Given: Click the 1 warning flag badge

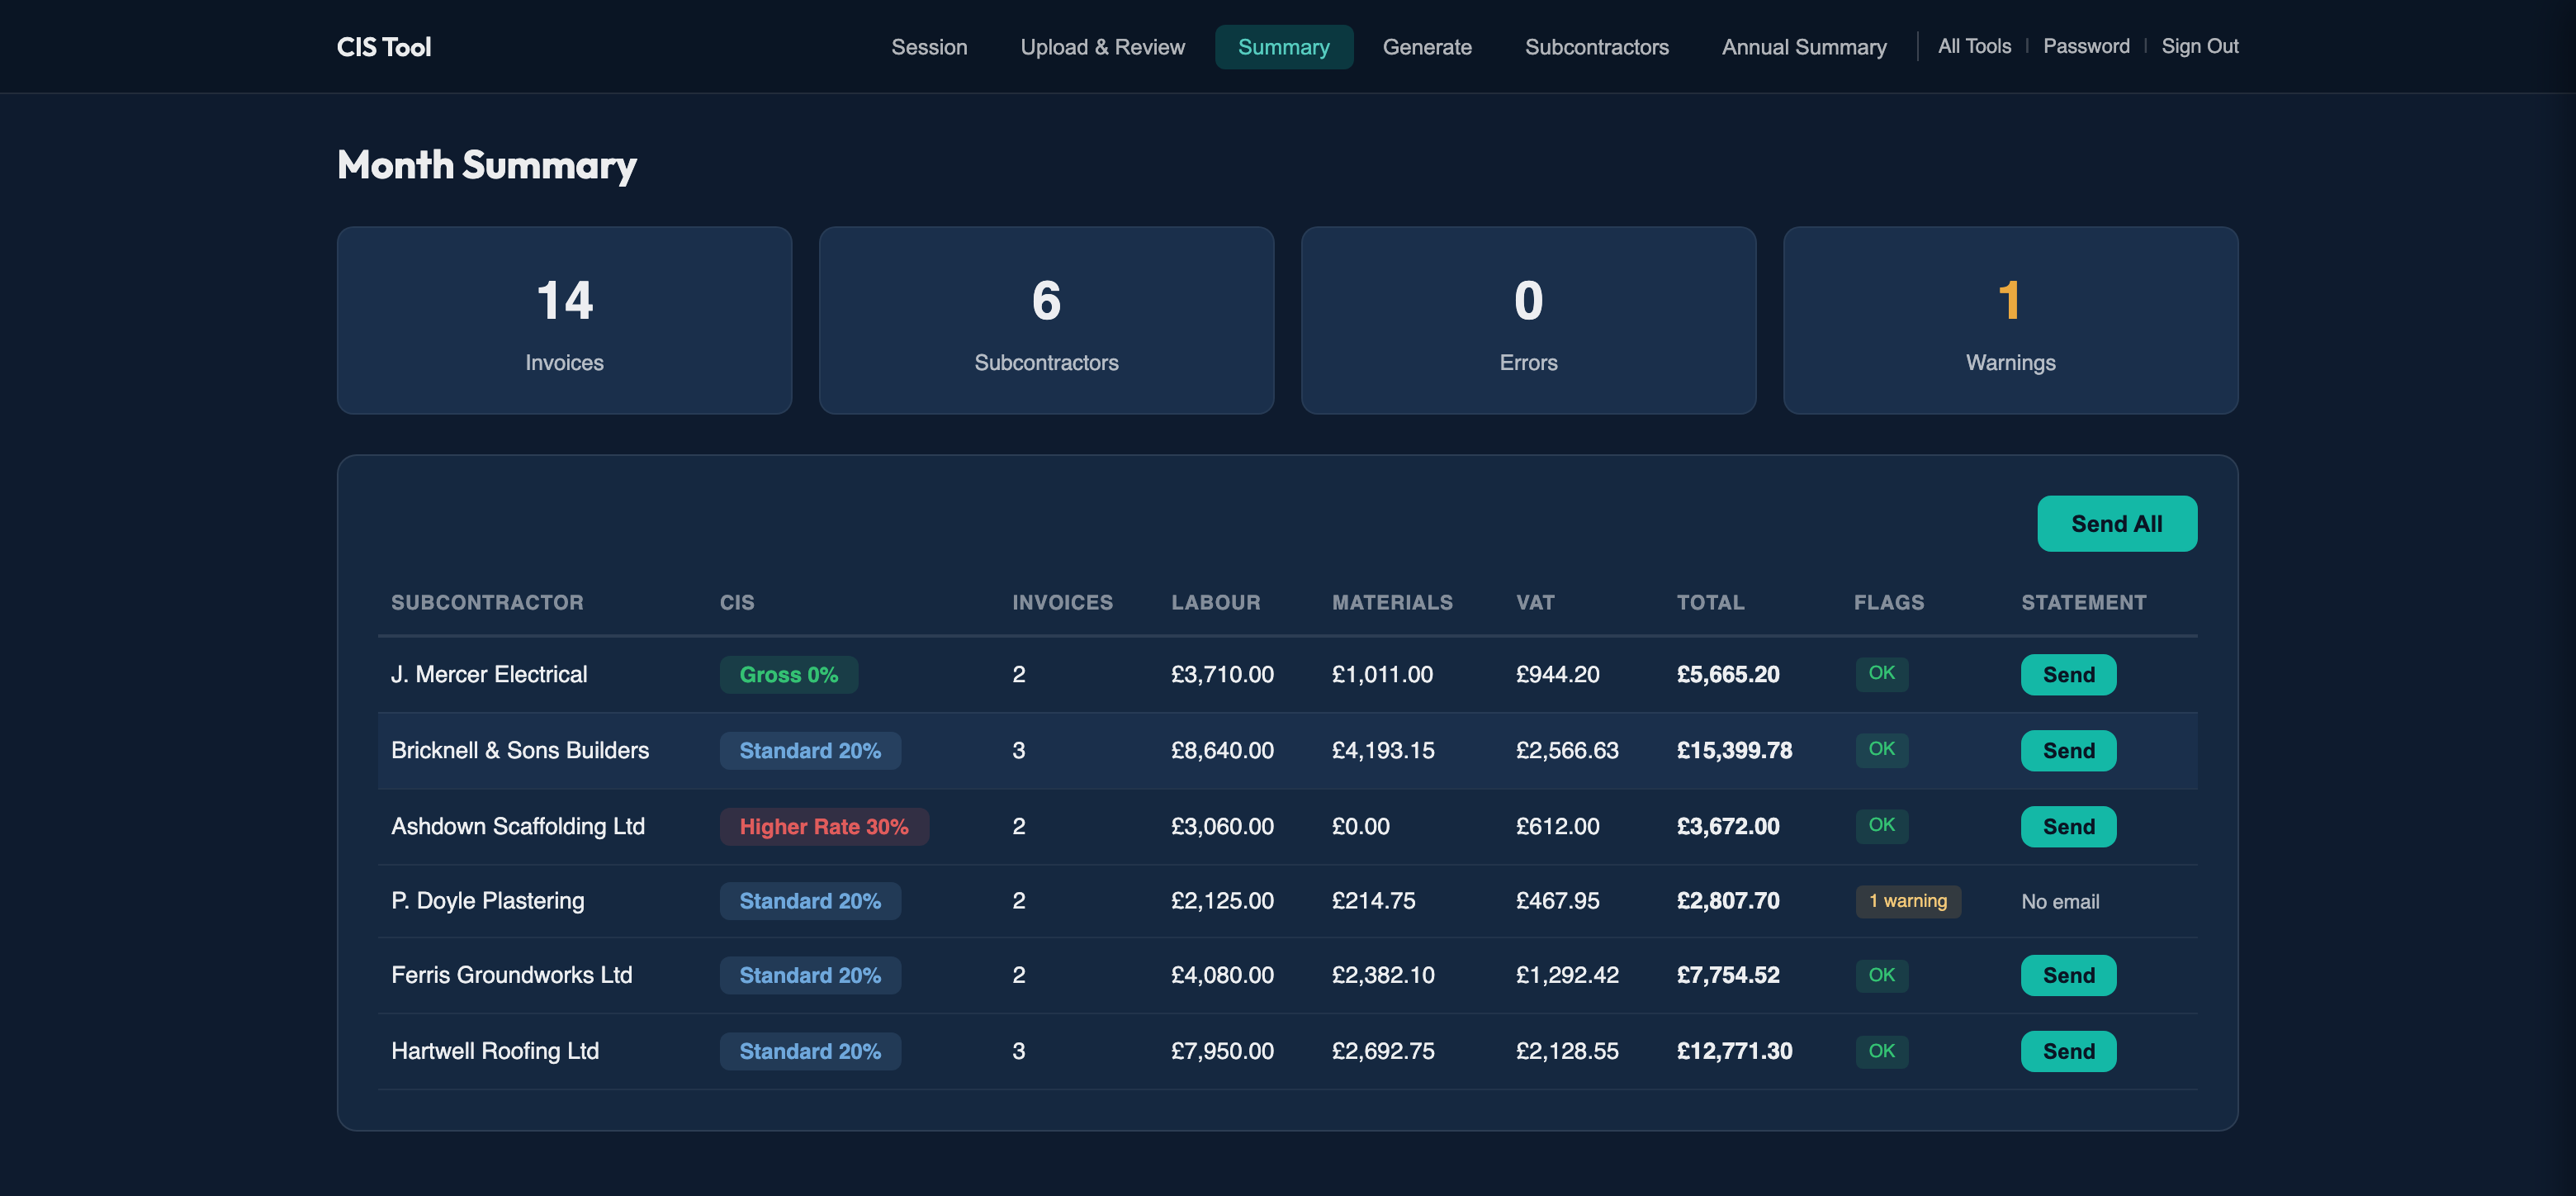Looking at the screenshot, I should (x=1908, y=901).
